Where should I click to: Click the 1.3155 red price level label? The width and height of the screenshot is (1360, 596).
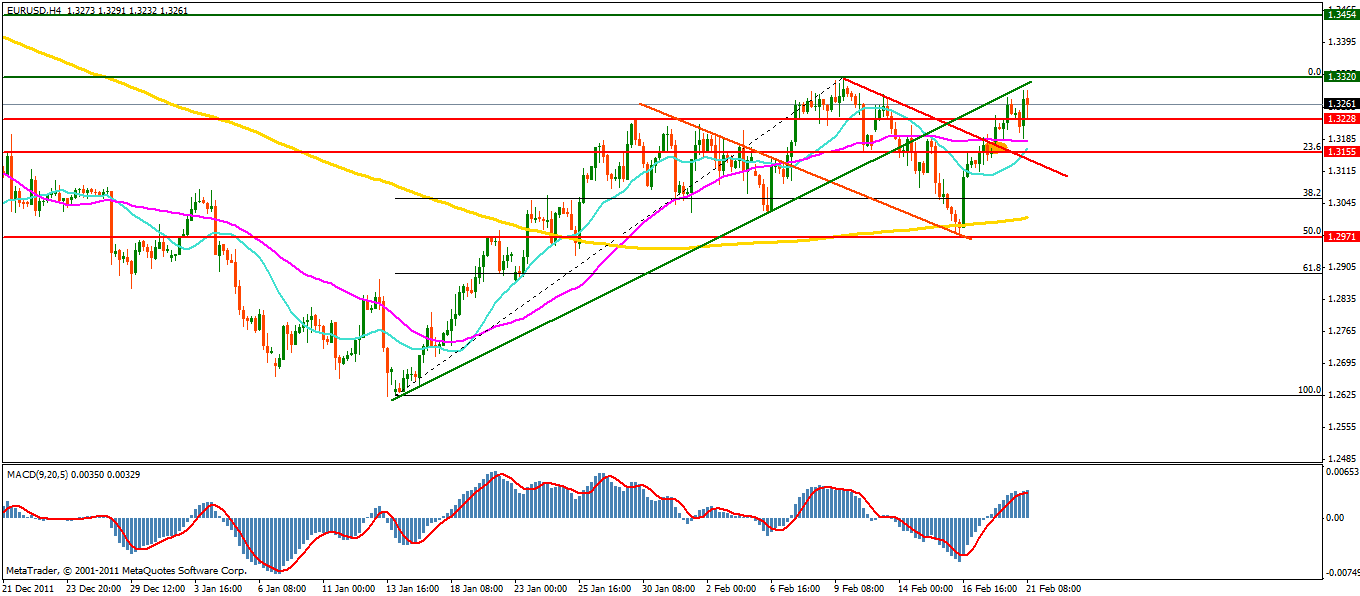click(1339, 151)
